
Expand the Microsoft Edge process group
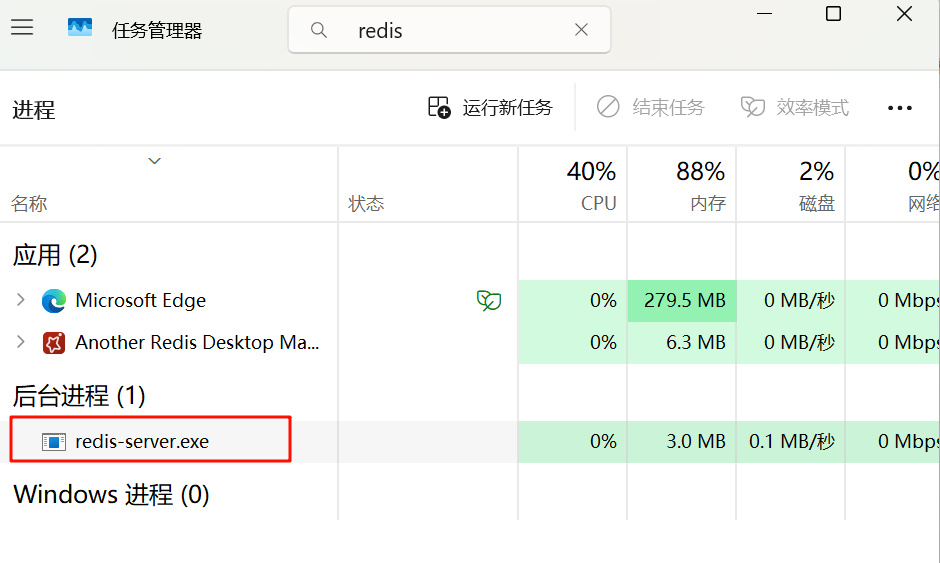pos(20,300)
